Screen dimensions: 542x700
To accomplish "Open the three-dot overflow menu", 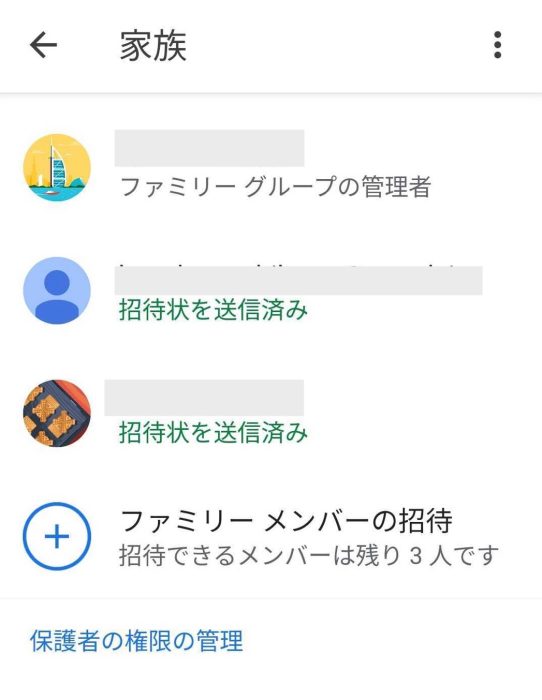I will (497, 45).
